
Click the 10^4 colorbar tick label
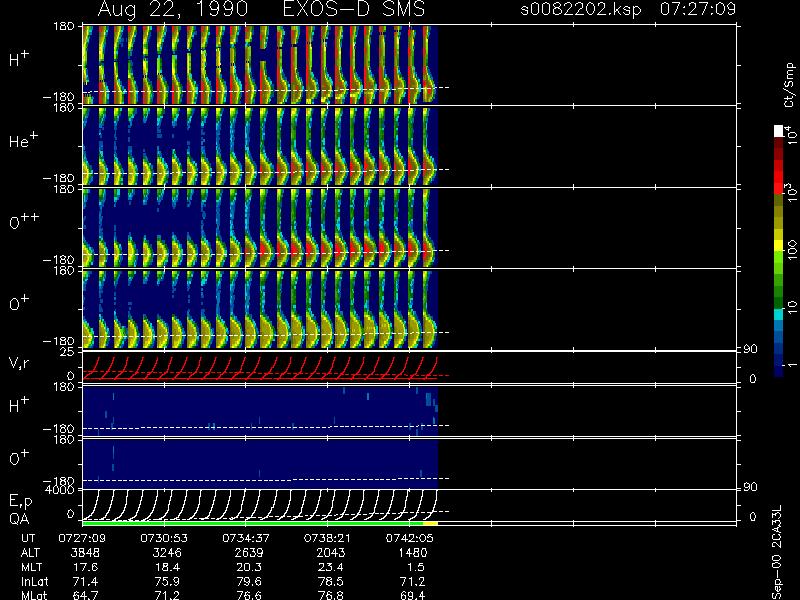[790, 134]
